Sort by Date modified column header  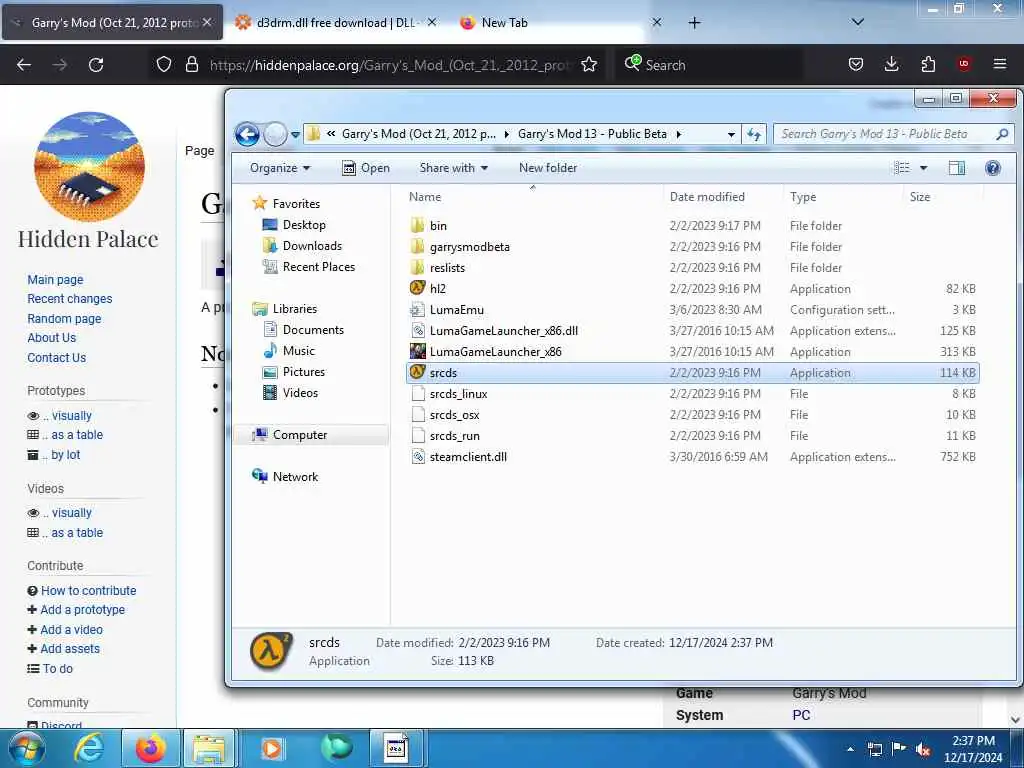707,197
